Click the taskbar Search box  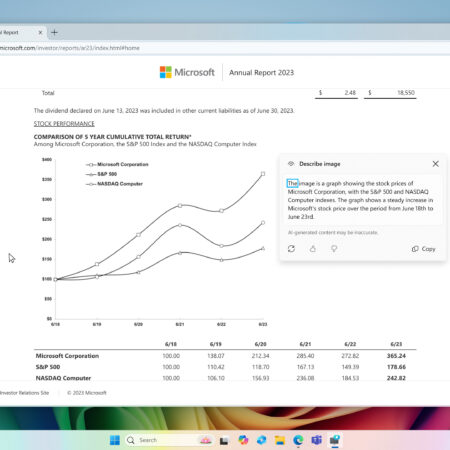(x=169, y=440)
